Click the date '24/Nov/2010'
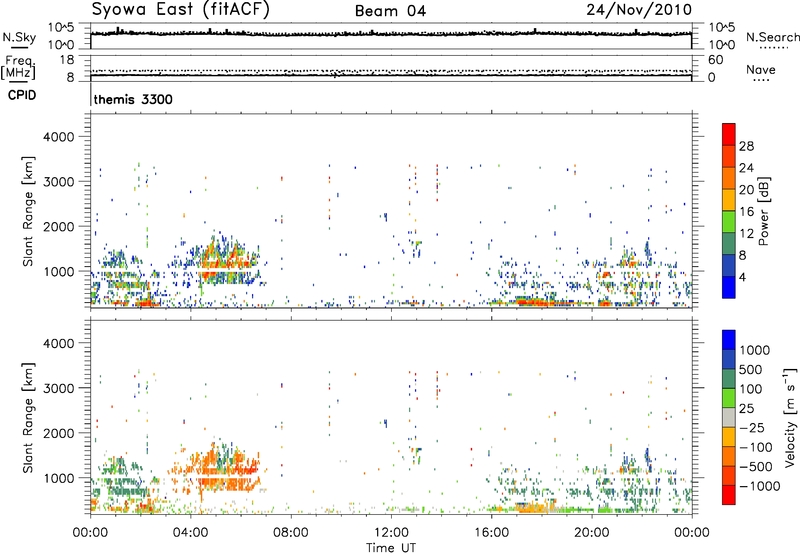800x554 pixels. point(639,10)
